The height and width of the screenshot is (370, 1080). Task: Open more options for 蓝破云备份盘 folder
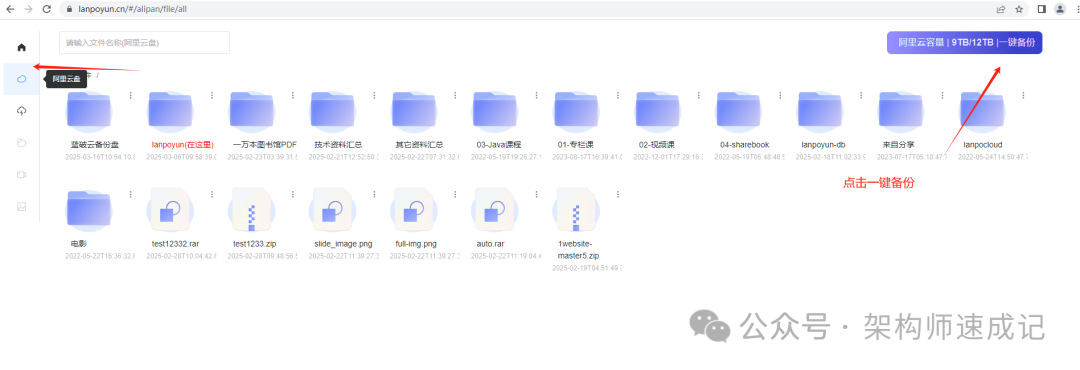[x=130, y=96]
